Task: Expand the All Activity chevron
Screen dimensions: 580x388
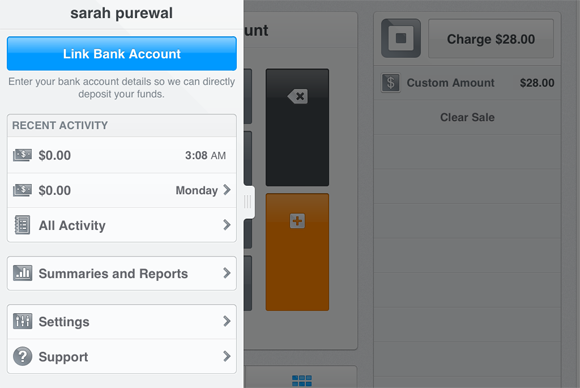Action: tap(227, 225)
